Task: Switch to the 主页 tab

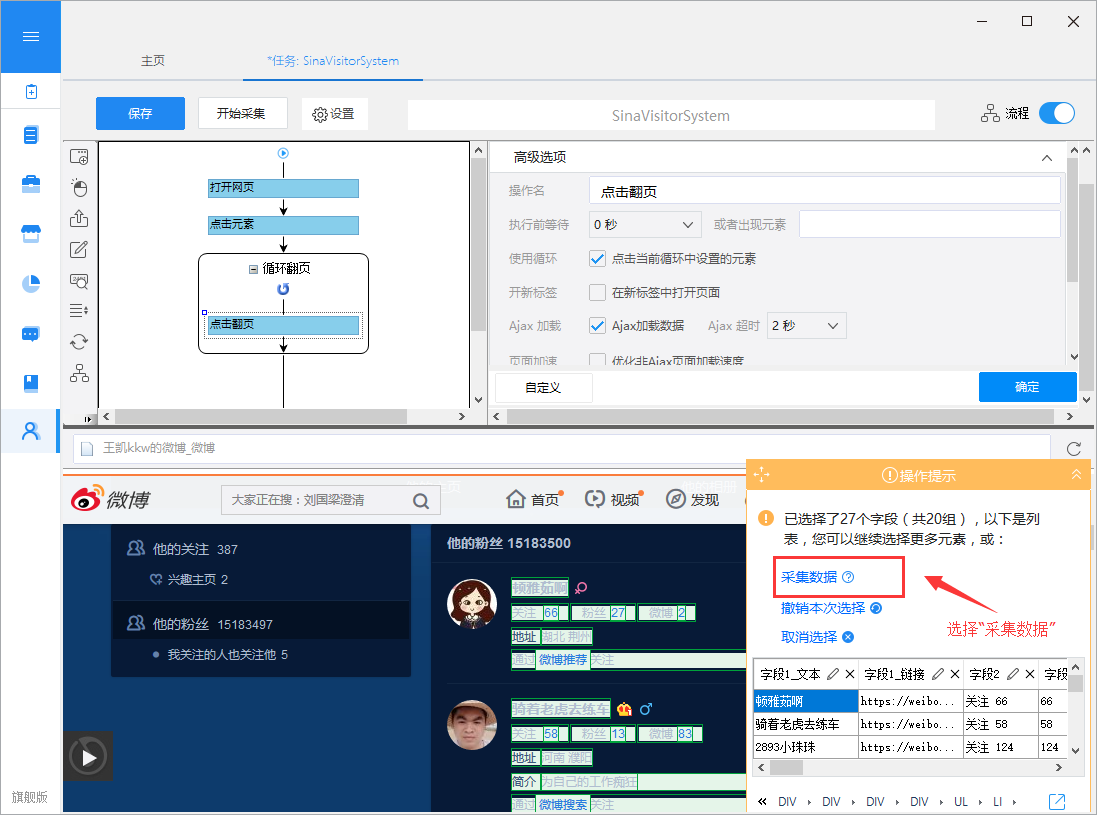Action: [x=153, y=61]
